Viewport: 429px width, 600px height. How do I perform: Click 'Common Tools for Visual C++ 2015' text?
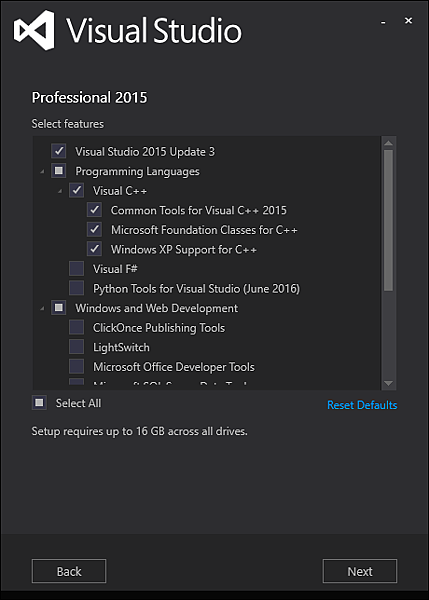[199, 210]
